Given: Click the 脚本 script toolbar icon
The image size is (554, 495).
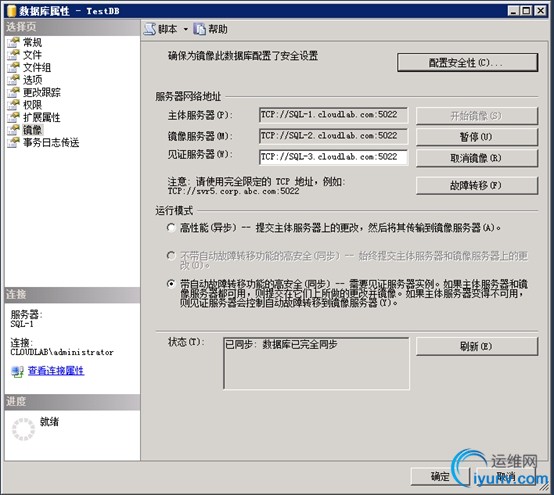Looking at the screenshot, I should (x=150, y=29).
